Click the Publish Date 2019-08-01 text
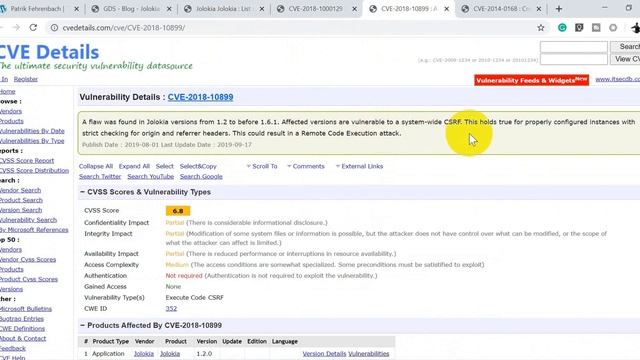 point(121,145)
